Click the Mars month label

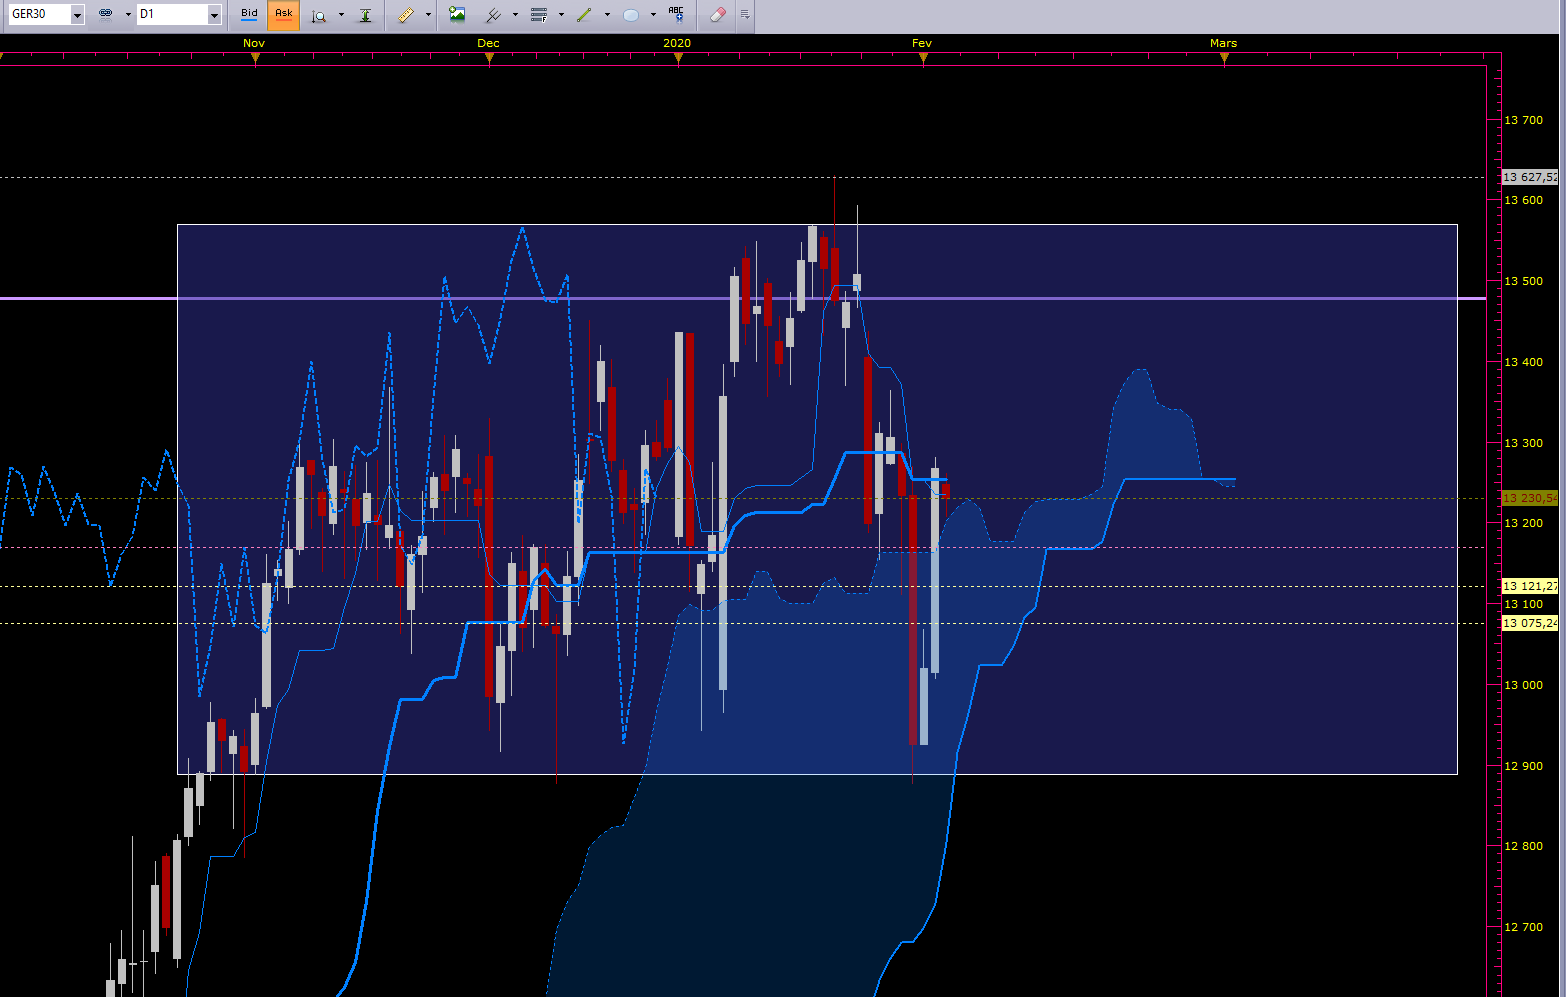click(1223, 43)
